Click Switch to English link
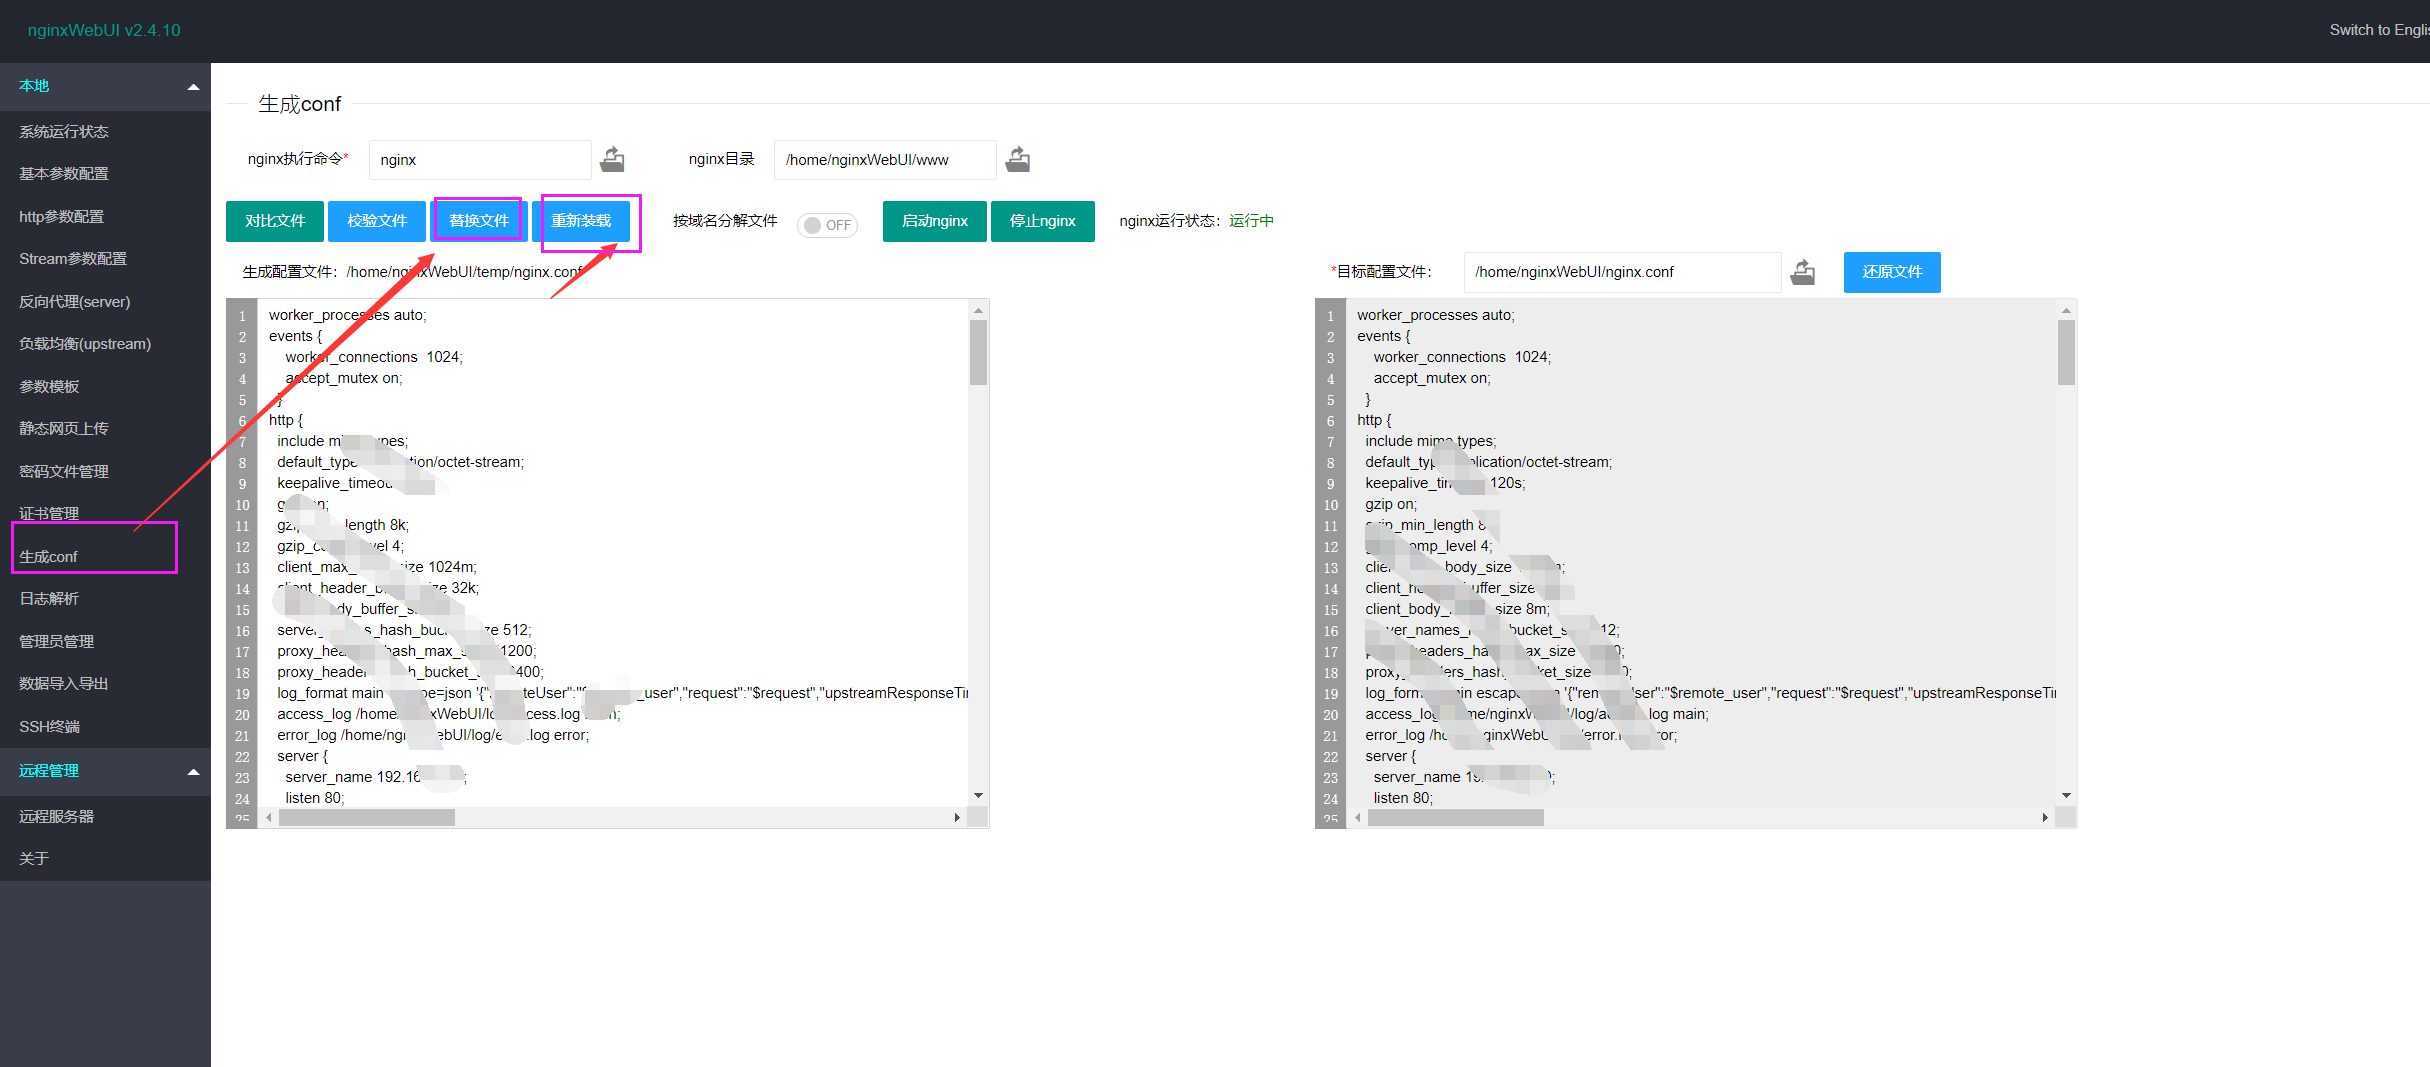Image resolution: width=2430 pixels, height=1067 pixels. pyautogui.click(x=2379, y=30)
